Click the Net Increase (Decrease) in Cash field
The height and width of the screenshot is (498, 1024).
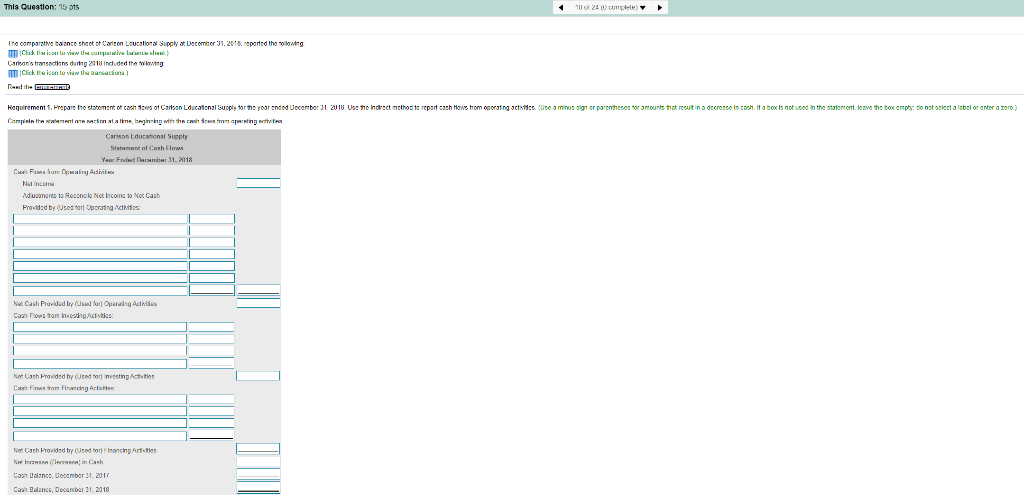258,461
